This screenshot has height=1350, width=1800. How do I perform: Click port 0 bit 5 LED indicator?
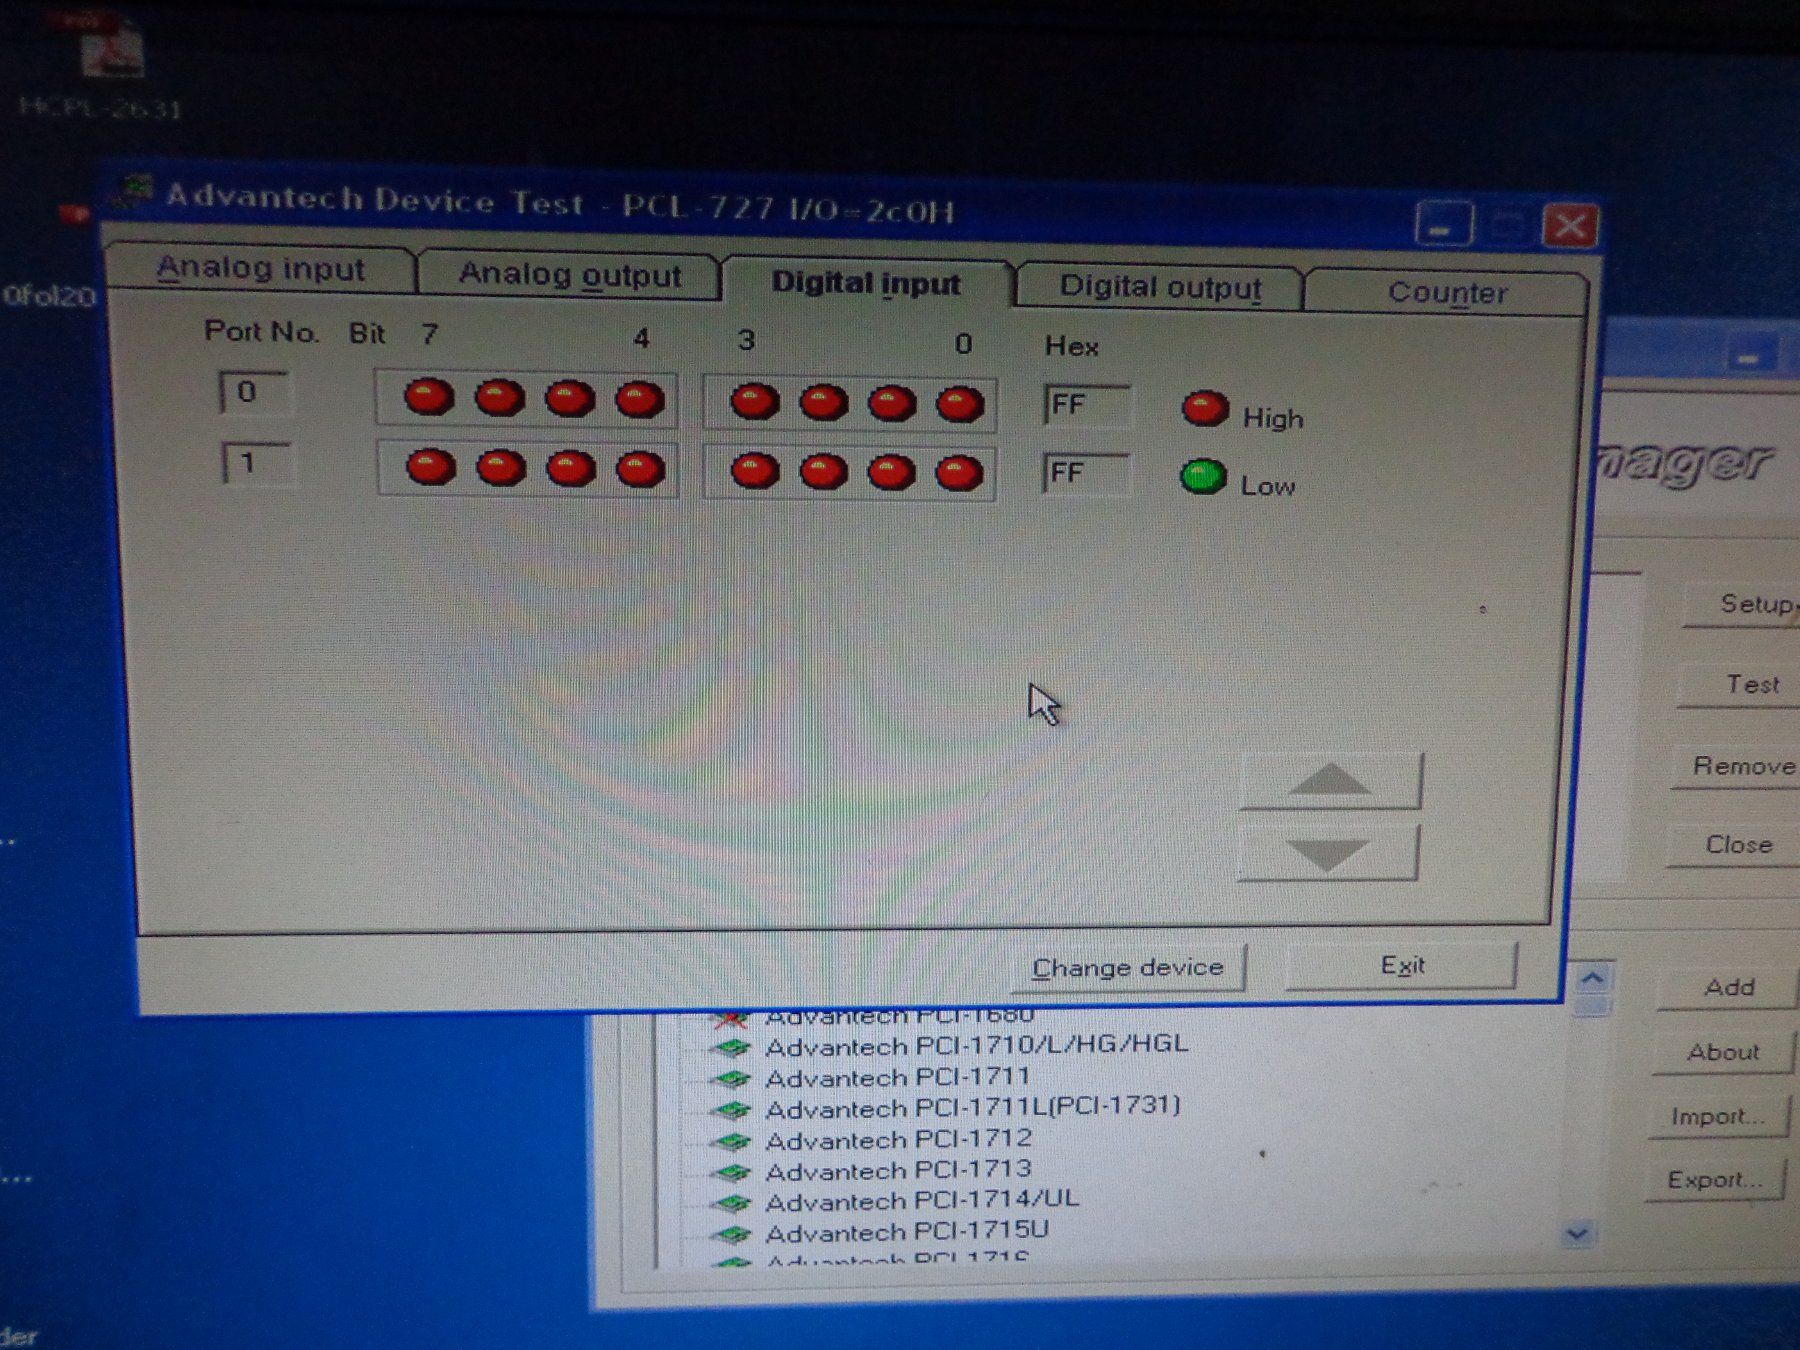tap(570, 399)
